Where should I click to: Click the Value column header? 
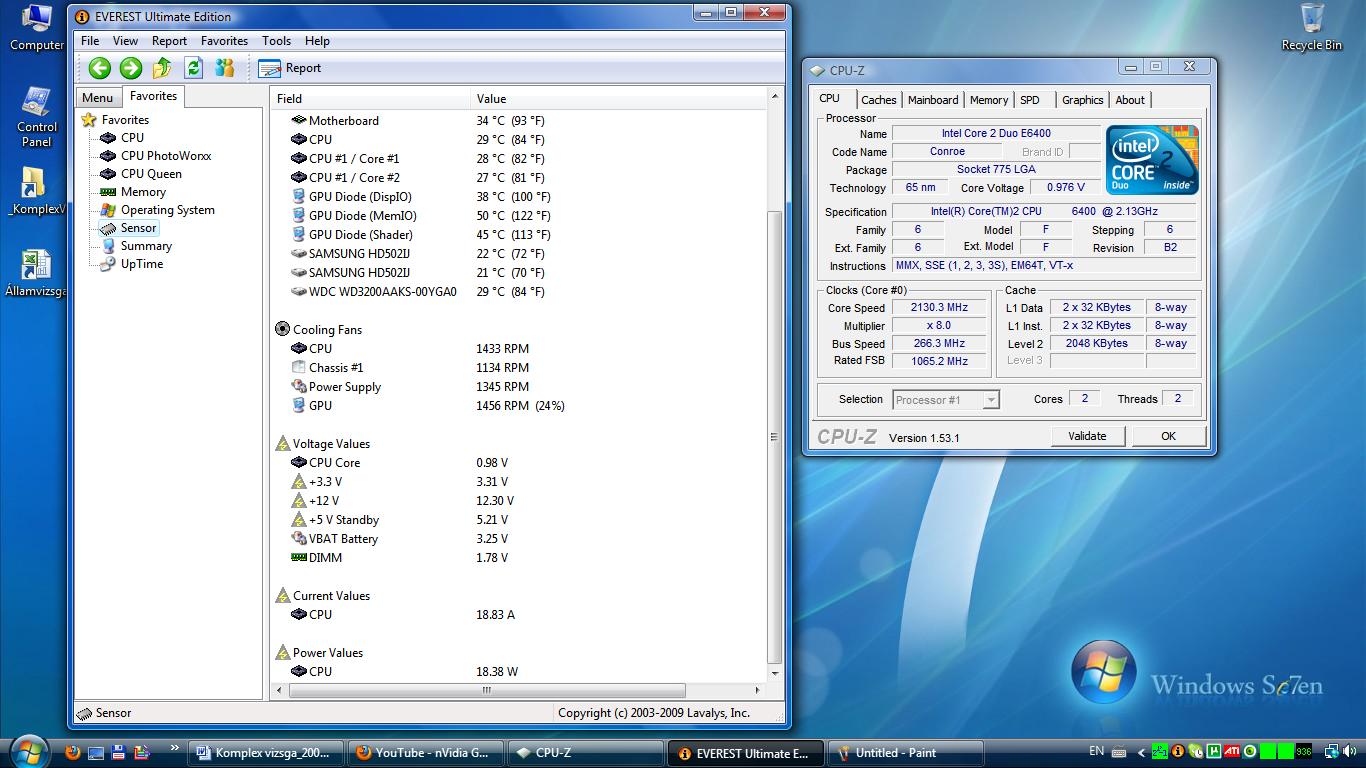(618, 98)
